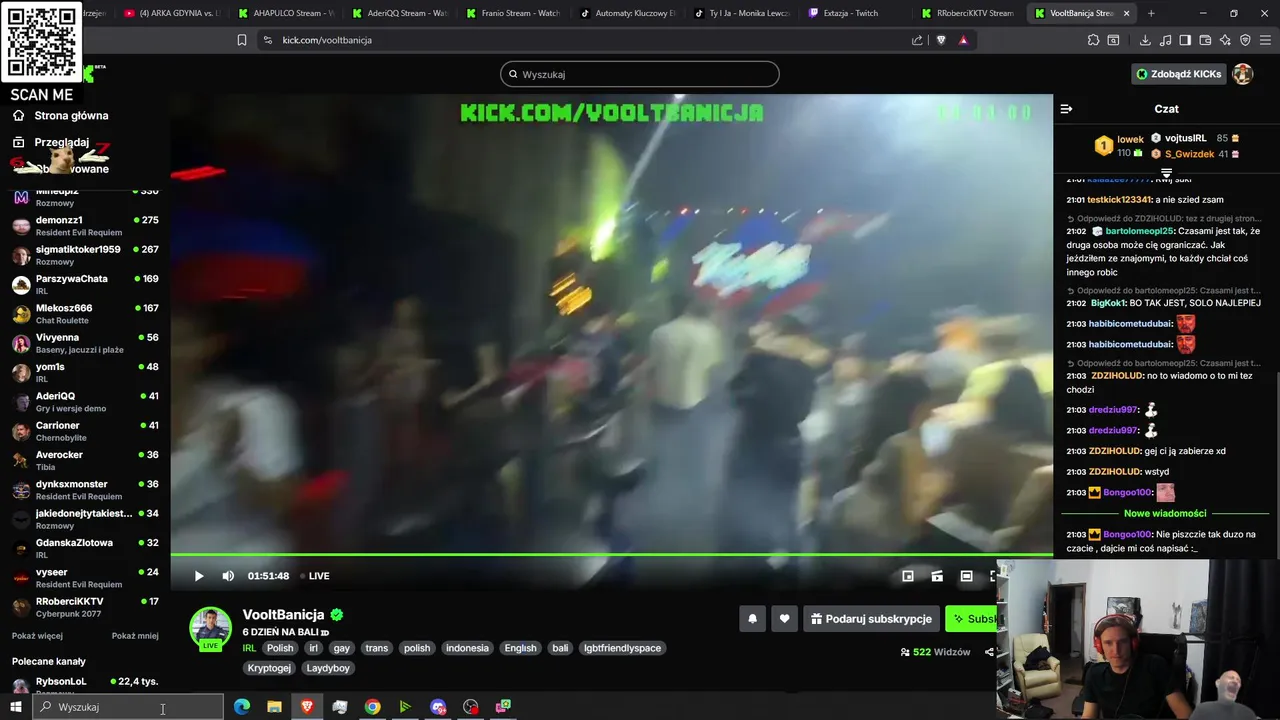This screenshot has height=720, width=1280.
Task: Open Mlekosz666 channel in sidebar
Action: click(85, 314)
